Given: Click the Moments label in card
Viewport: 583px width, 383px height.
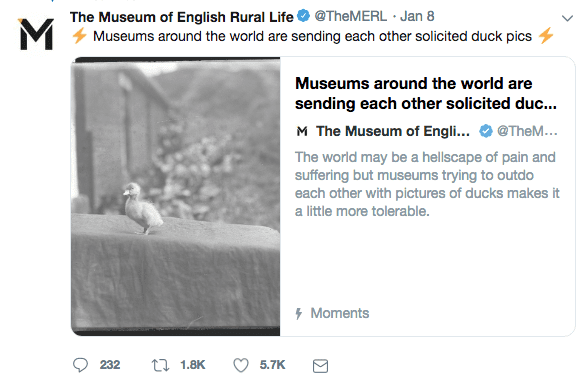Looking at the screenshot, I should [340, 313].
